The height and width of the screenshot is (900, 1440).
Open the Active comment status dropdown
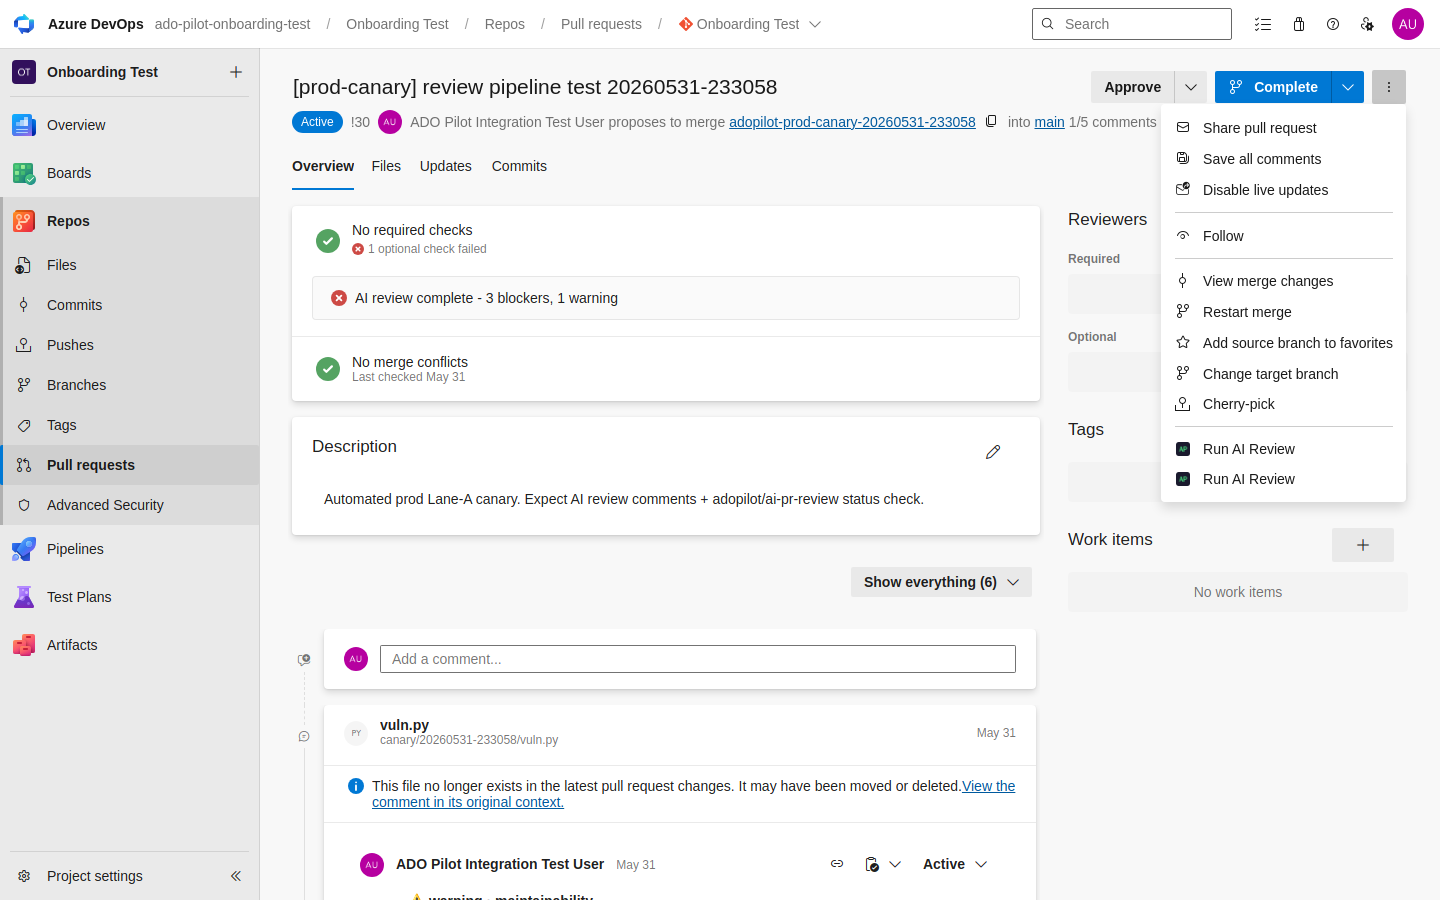tap(955, 864)
